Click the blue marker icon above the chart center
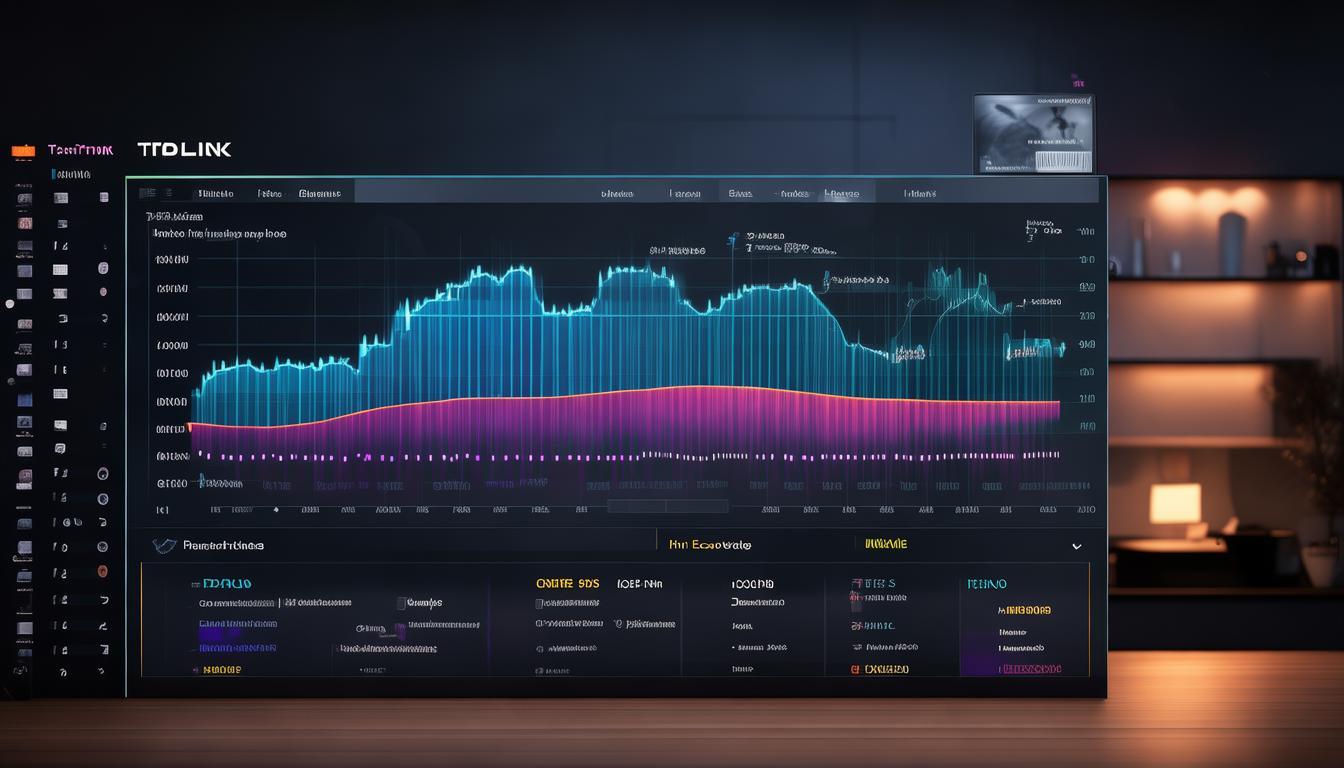 click(733, 239)
